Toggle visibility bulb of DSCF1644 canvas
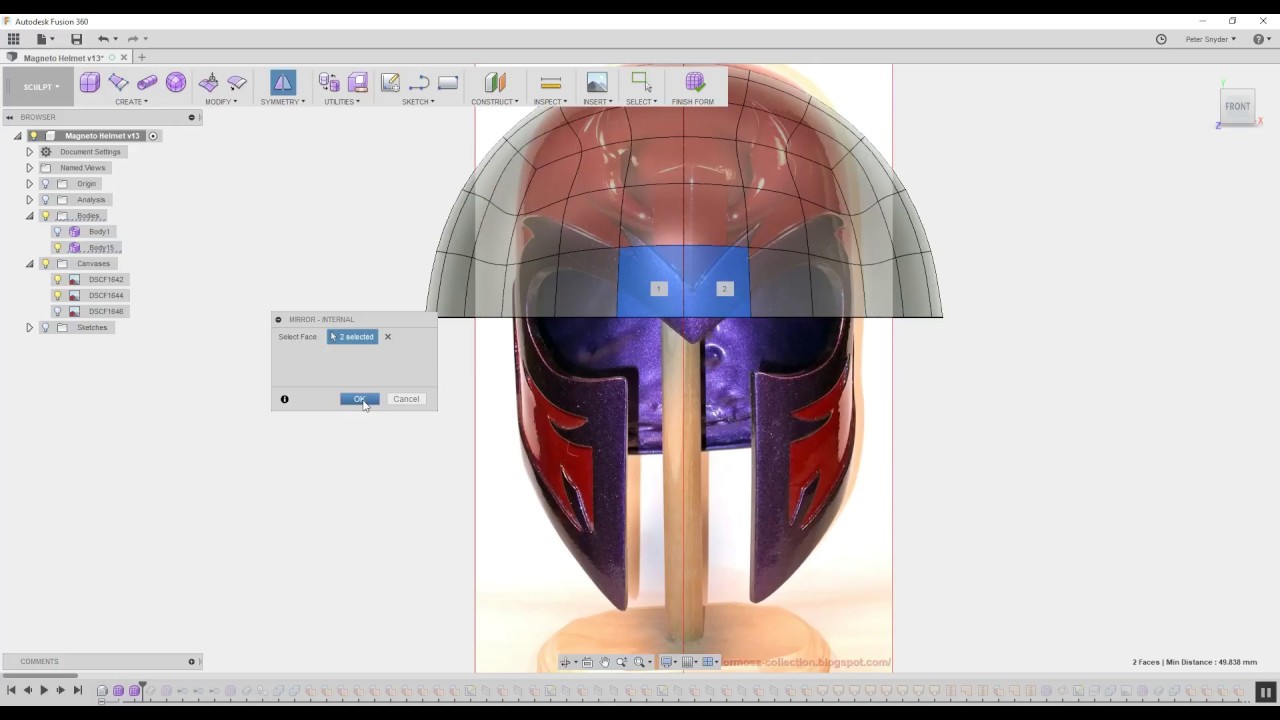 pyautogui.click(x=57, y=296)
